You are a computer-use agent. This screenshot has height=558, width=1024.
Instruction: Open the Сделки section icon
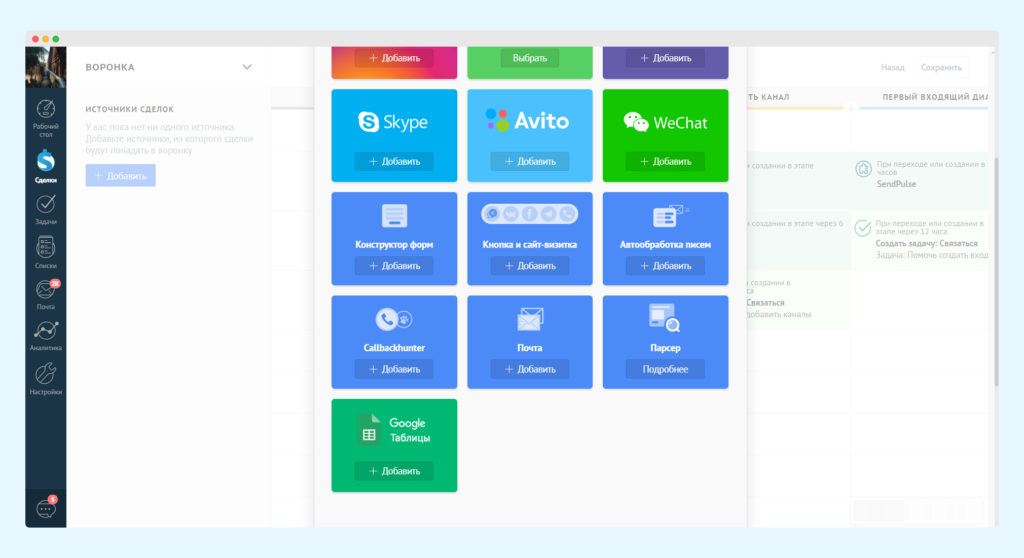coord(45,164)
